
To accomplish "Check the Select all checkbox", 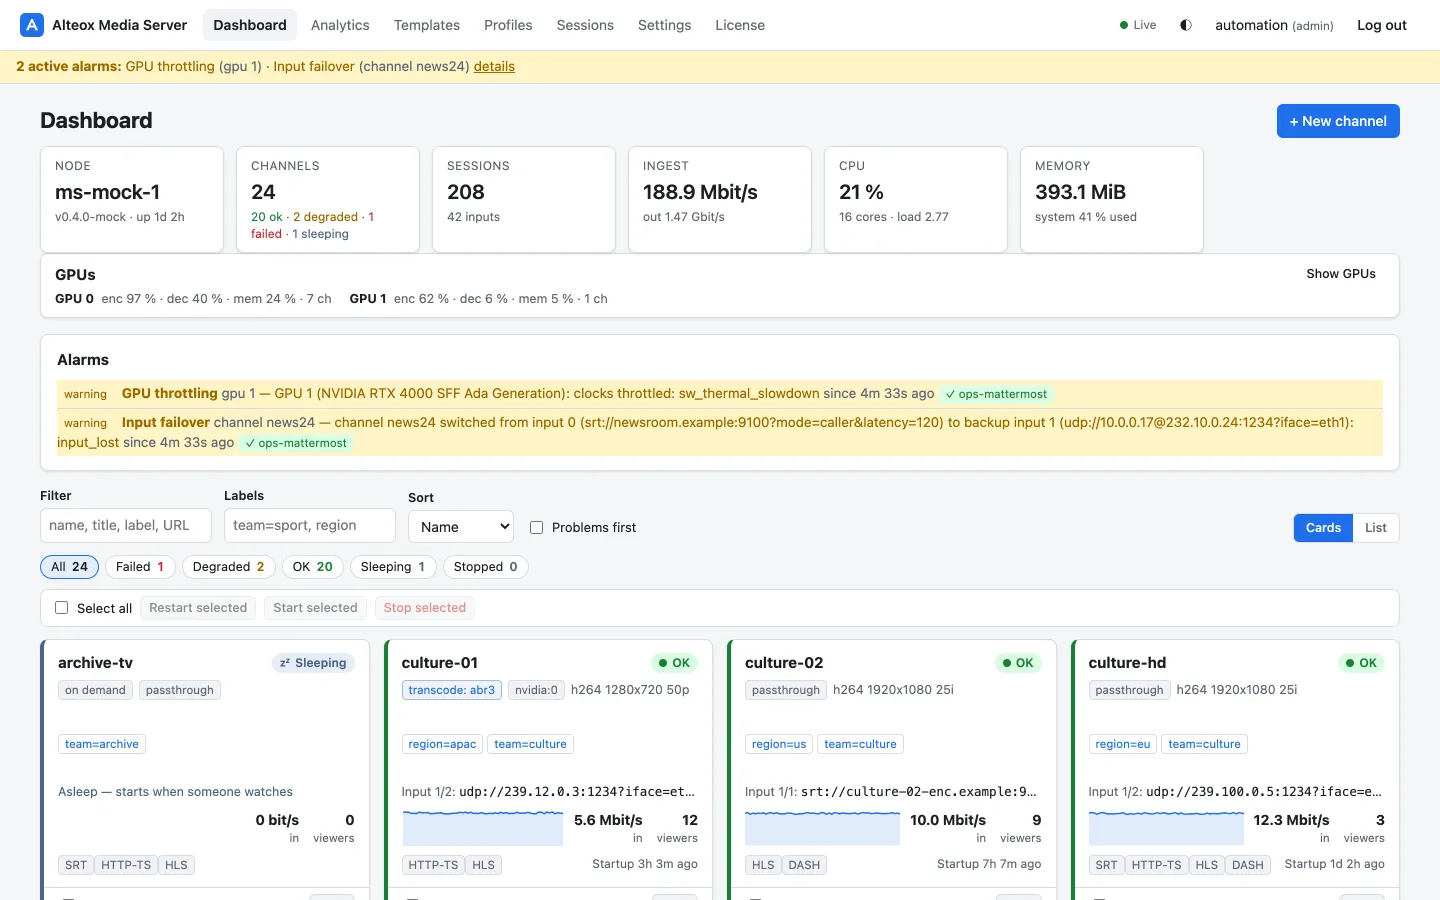I will (62, 608).
